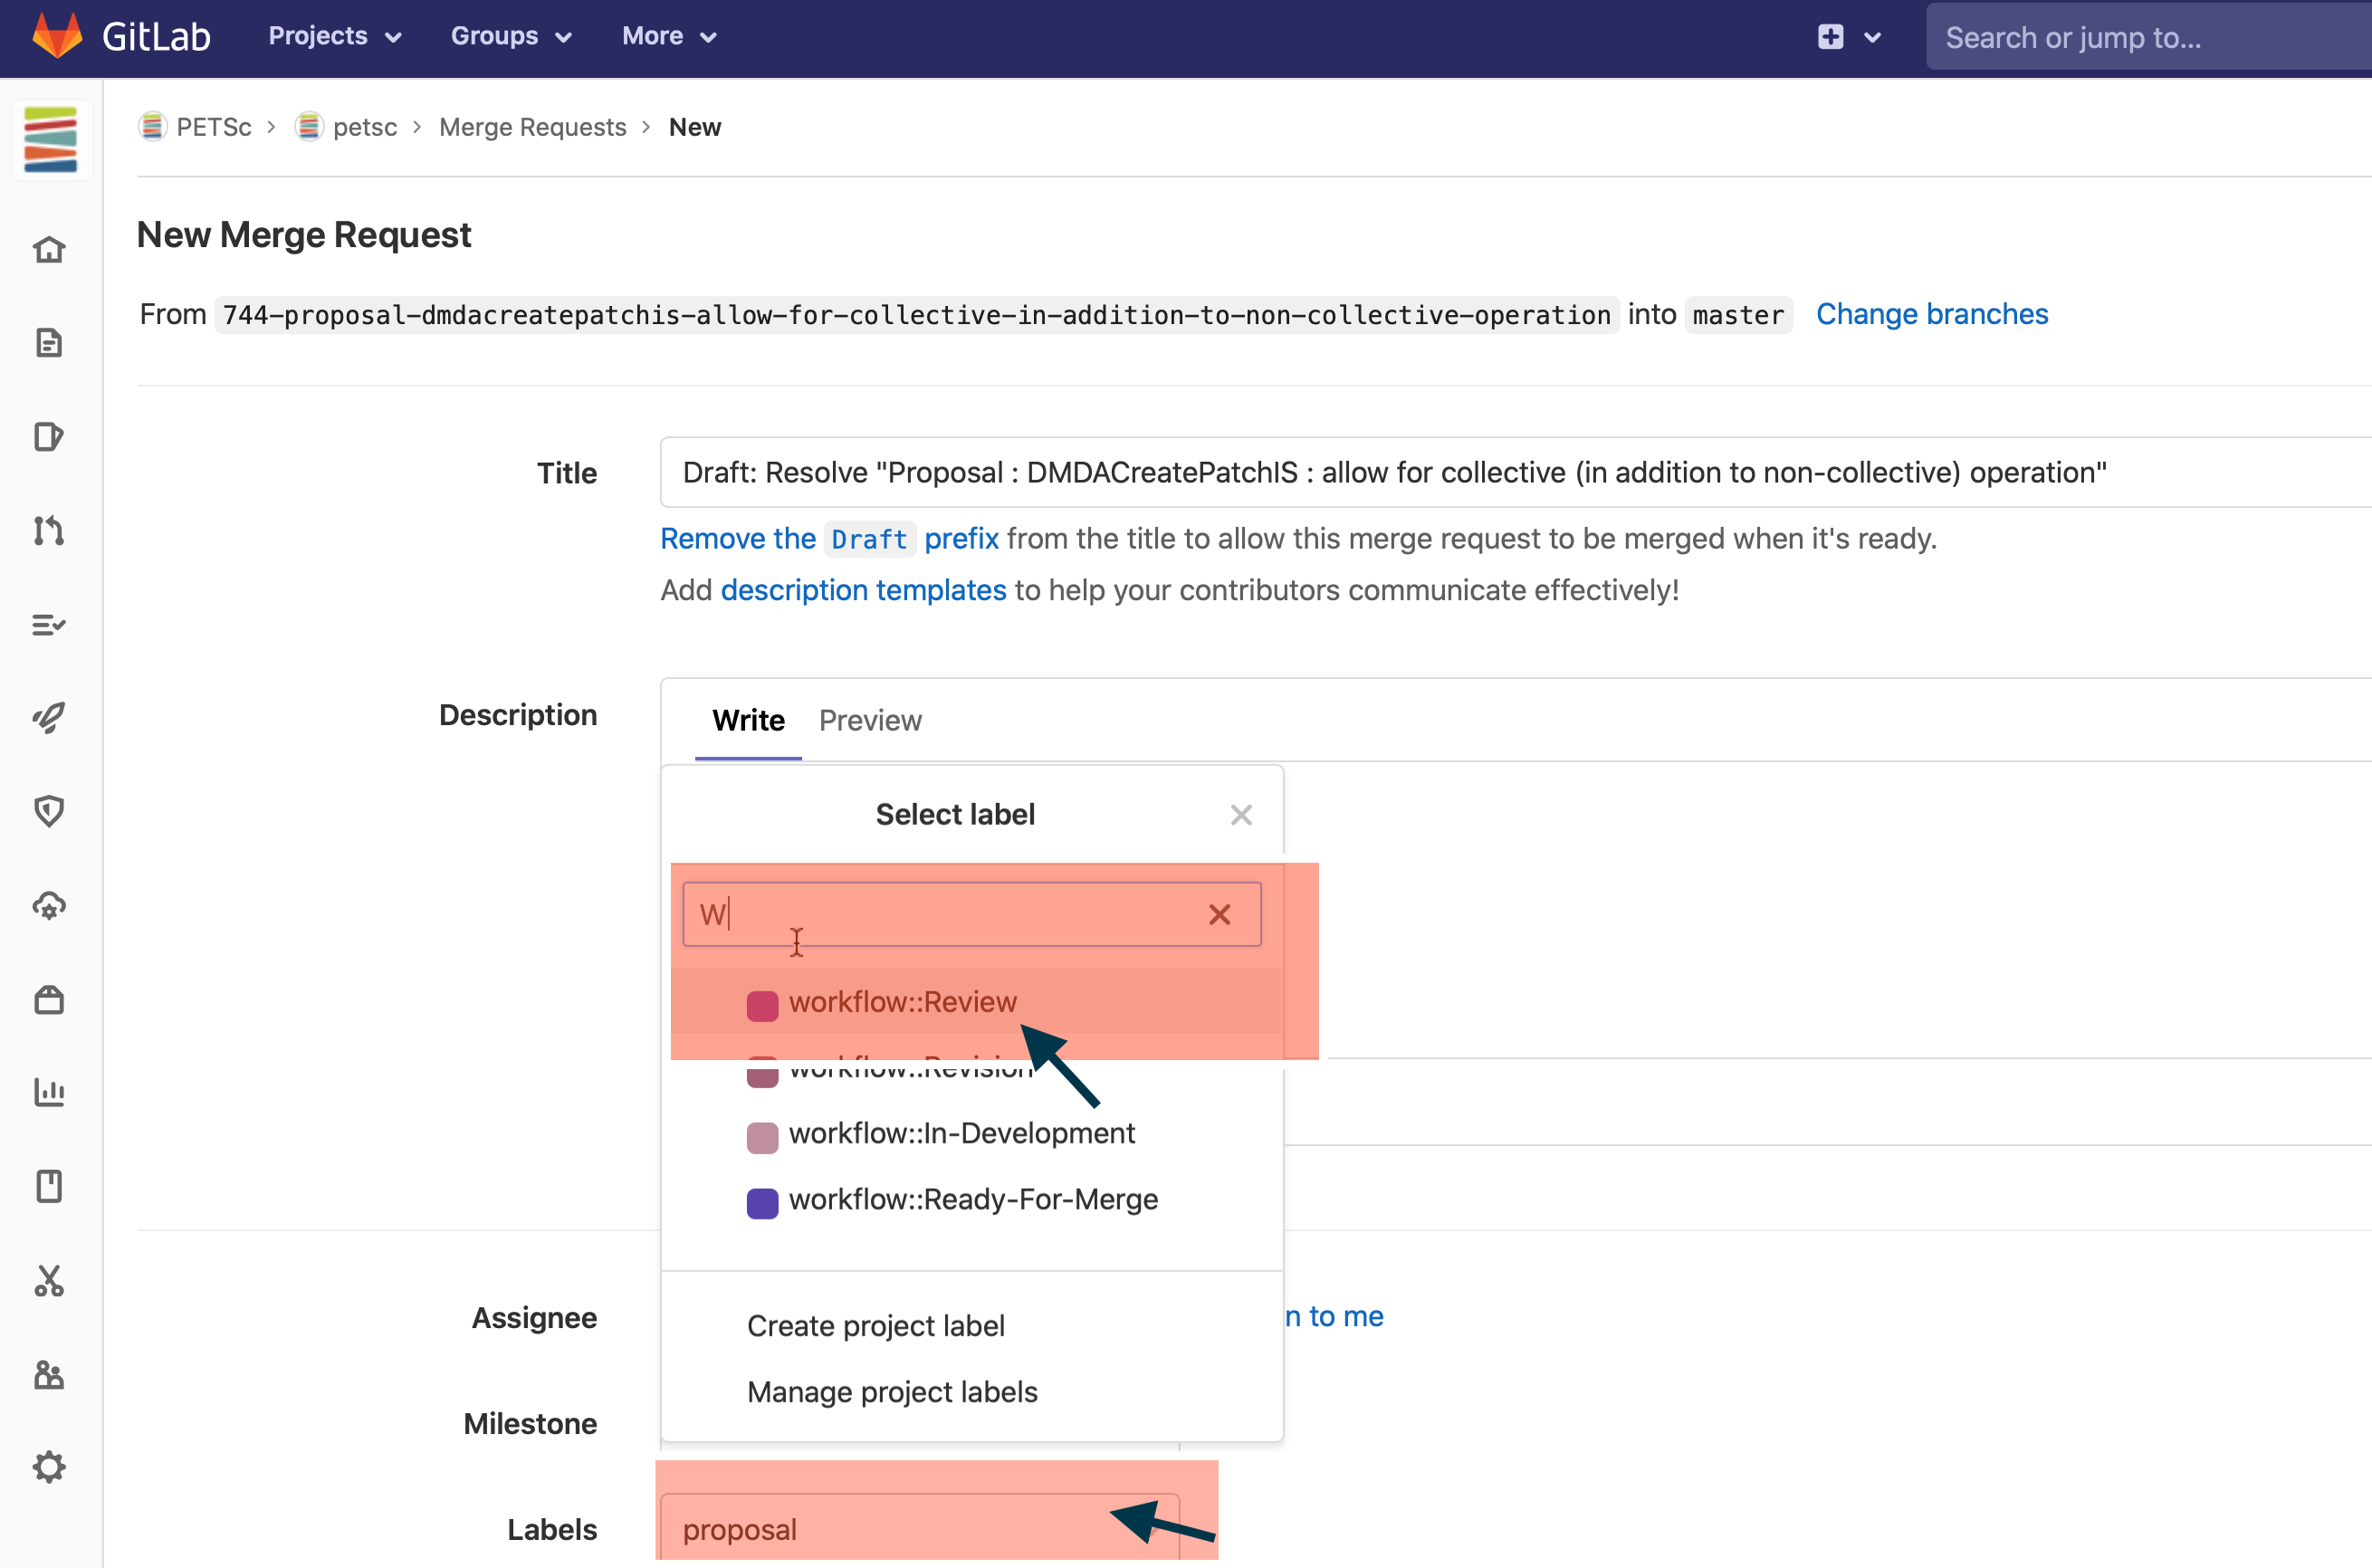Click the GitLab fox logo
Screen dimensions: 2372x1568
click(x=57, y=35)
